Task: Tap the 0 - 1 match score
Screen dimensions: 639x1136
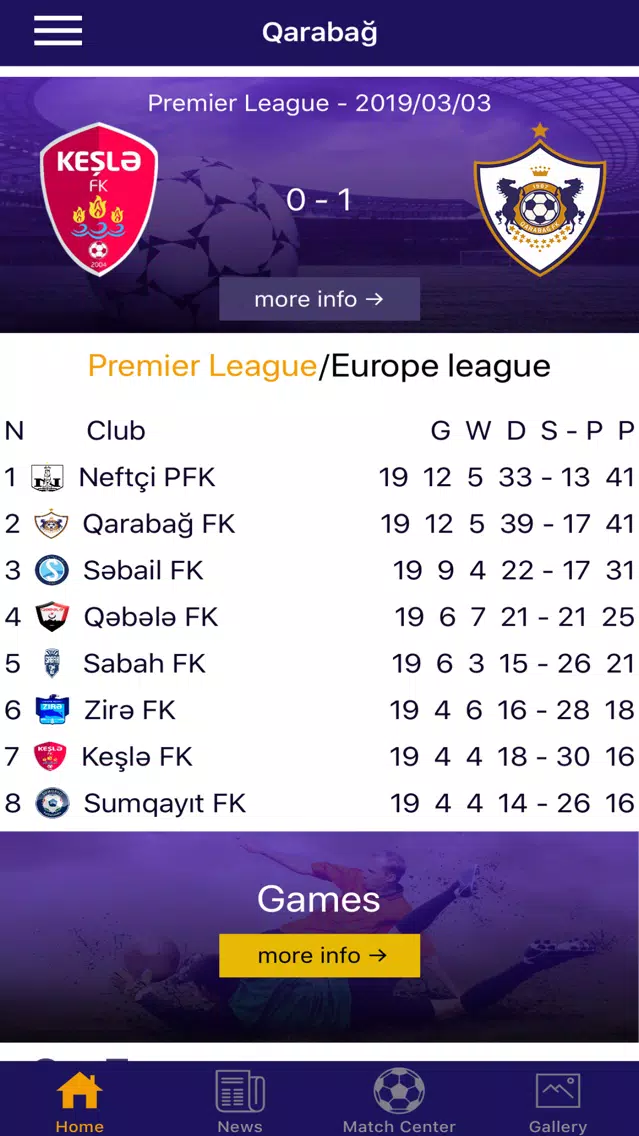Action: [x=320, y=200]
